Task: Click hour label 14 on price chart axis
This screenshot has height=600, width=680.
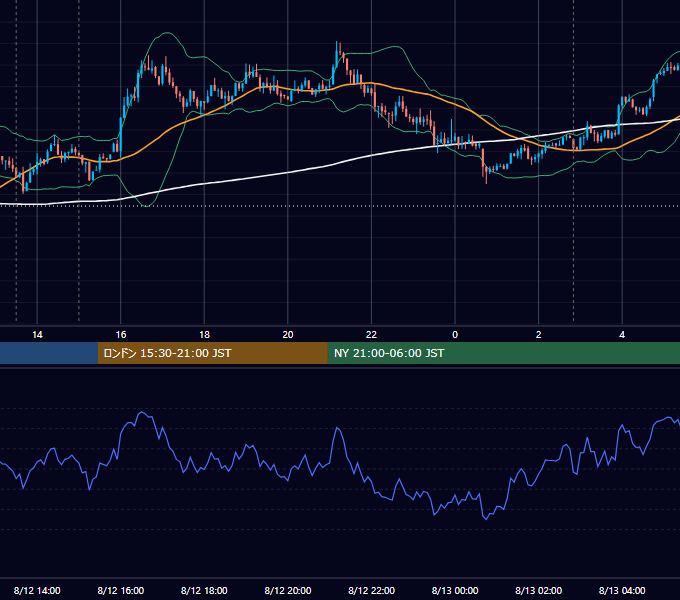Action: (37, 335)
